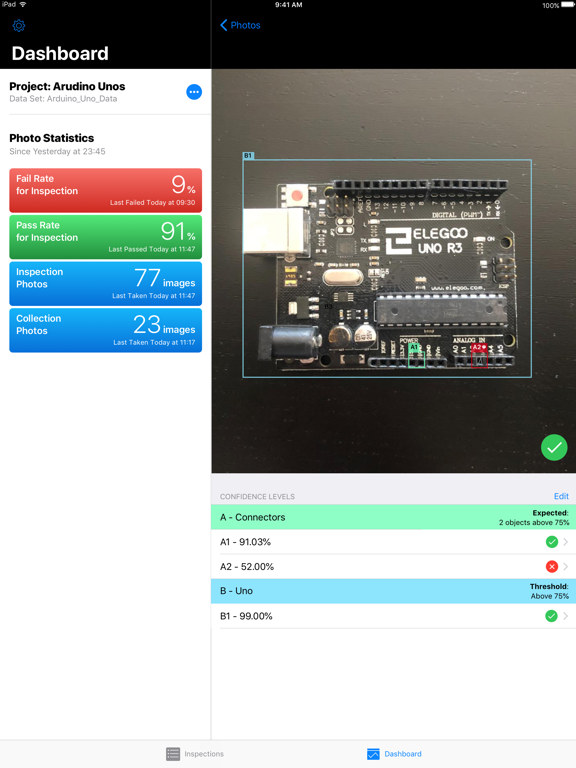Expand A2 - 52.00% row chevron
The image size is (576, 768).
coord(566,567)
